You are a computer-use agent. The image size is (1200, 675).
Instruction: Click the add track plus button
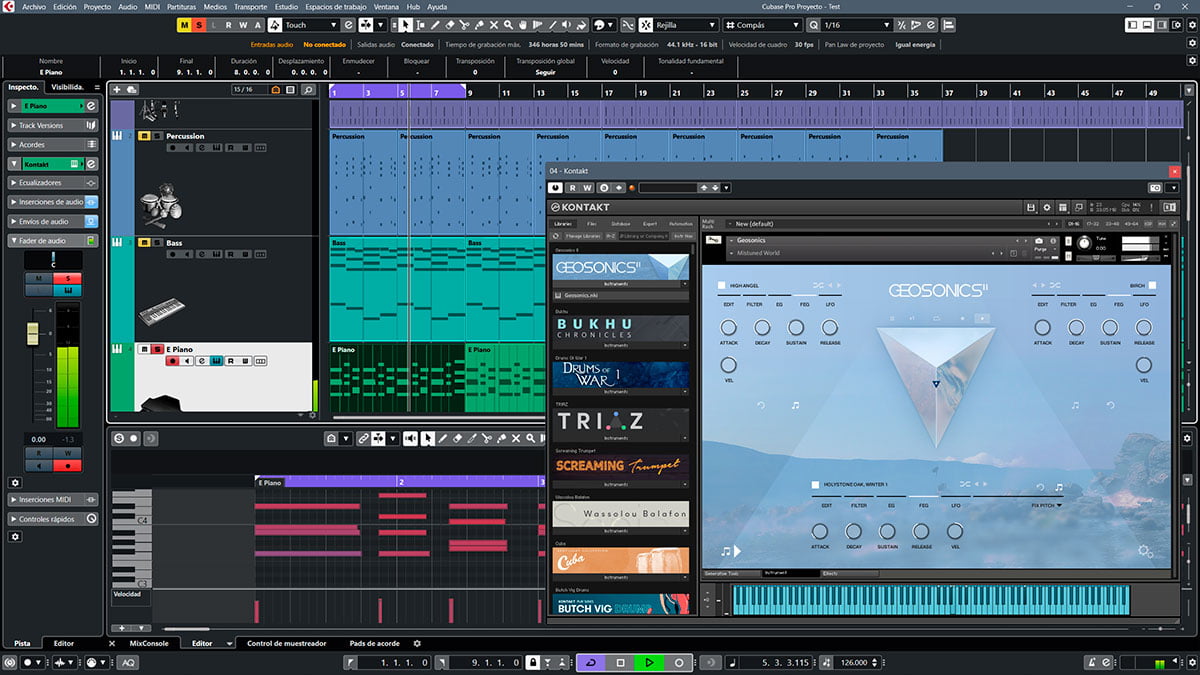118,90
